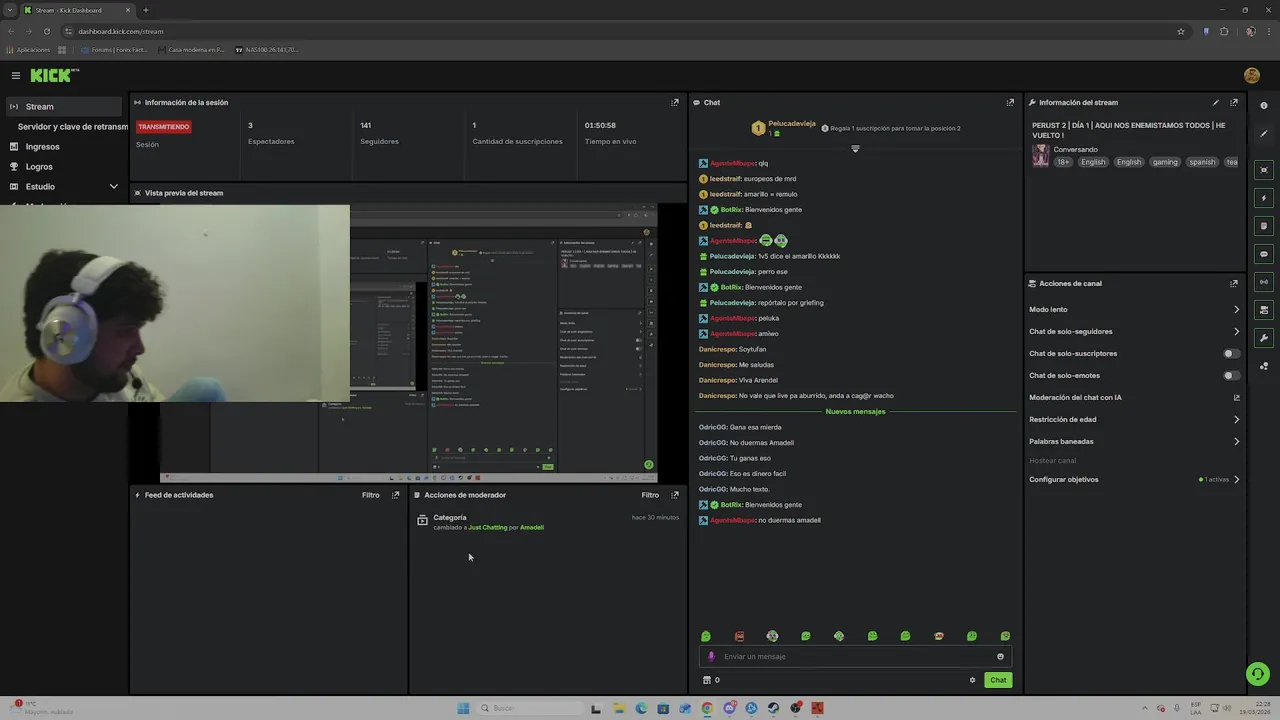Open the user profile avatar menu
The height and width of the screenshot is (720, 1280).
1251,76
